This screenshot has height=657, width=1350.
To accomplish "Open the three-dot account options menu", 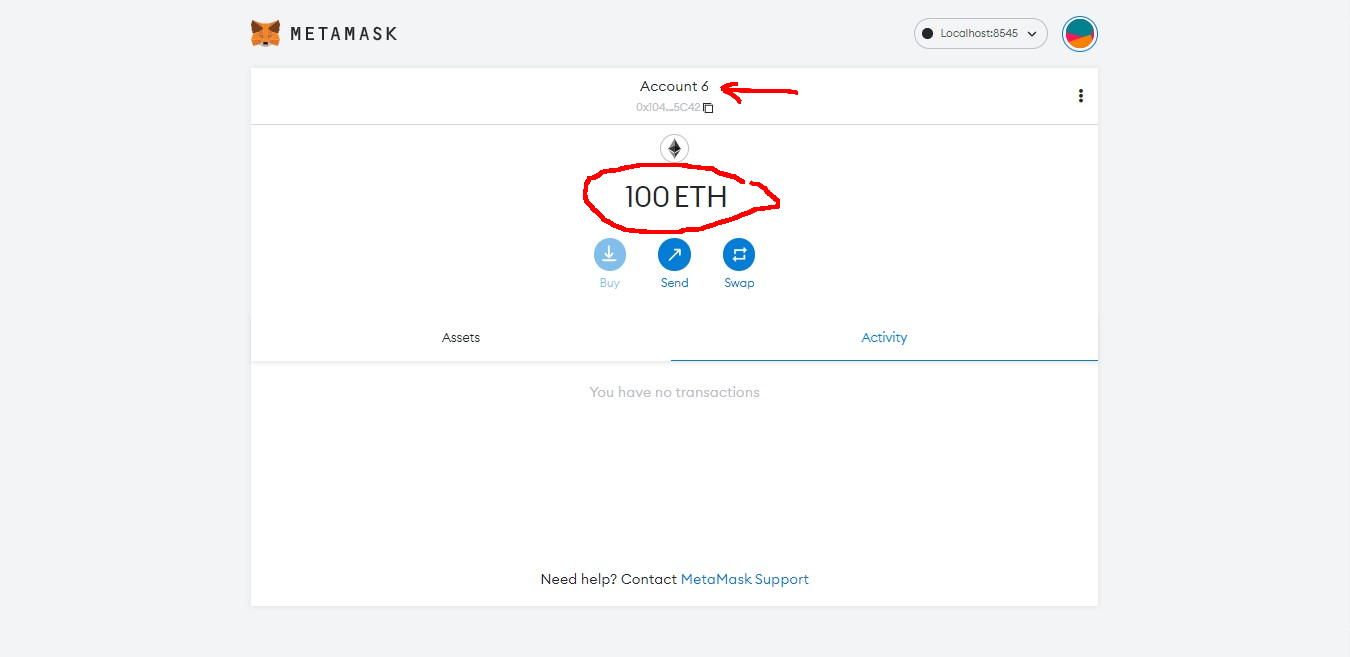I will click(x=1080, y=96).
